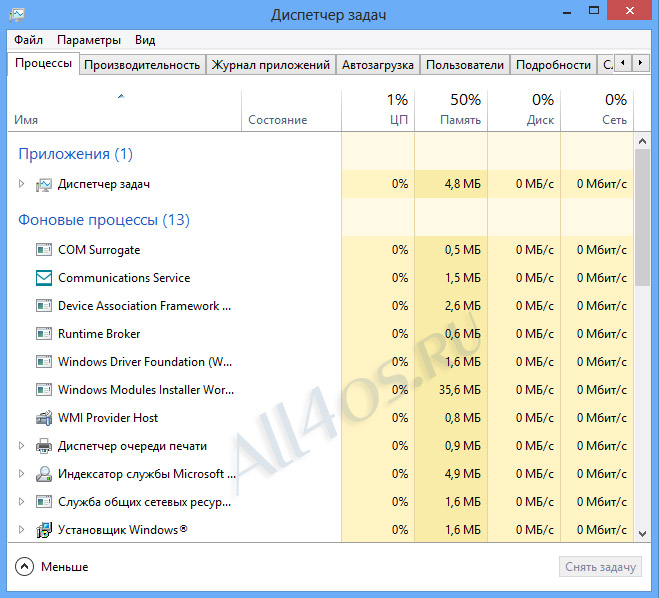Image resolution: width=659 pixels, height=598 pixels.
Task: Click the Установщик Windows icon
Action: pyautogui.click(x=44, y=530)
